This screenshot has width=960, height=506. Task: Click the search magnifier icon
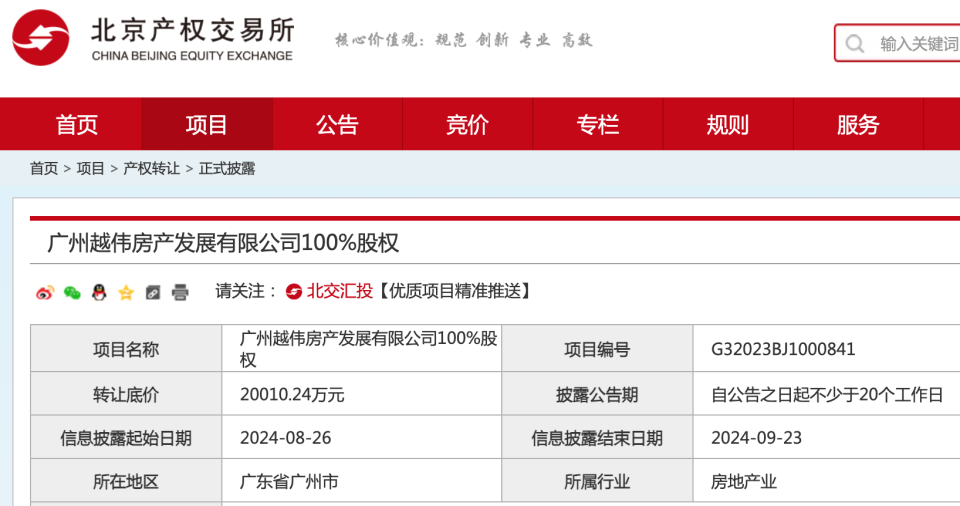(x=855, y=43)
